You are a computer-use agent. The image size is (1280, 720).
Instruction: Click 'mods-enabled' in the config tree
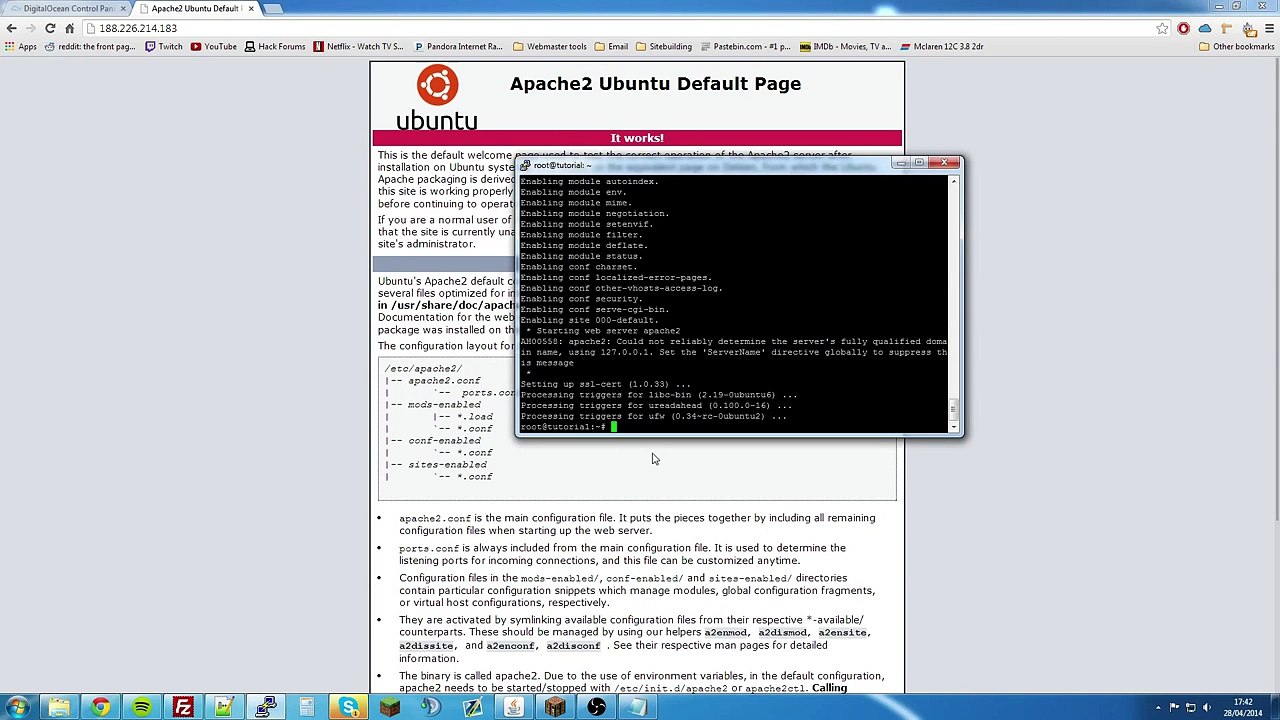pyautogui.click(x=444, y=405)
